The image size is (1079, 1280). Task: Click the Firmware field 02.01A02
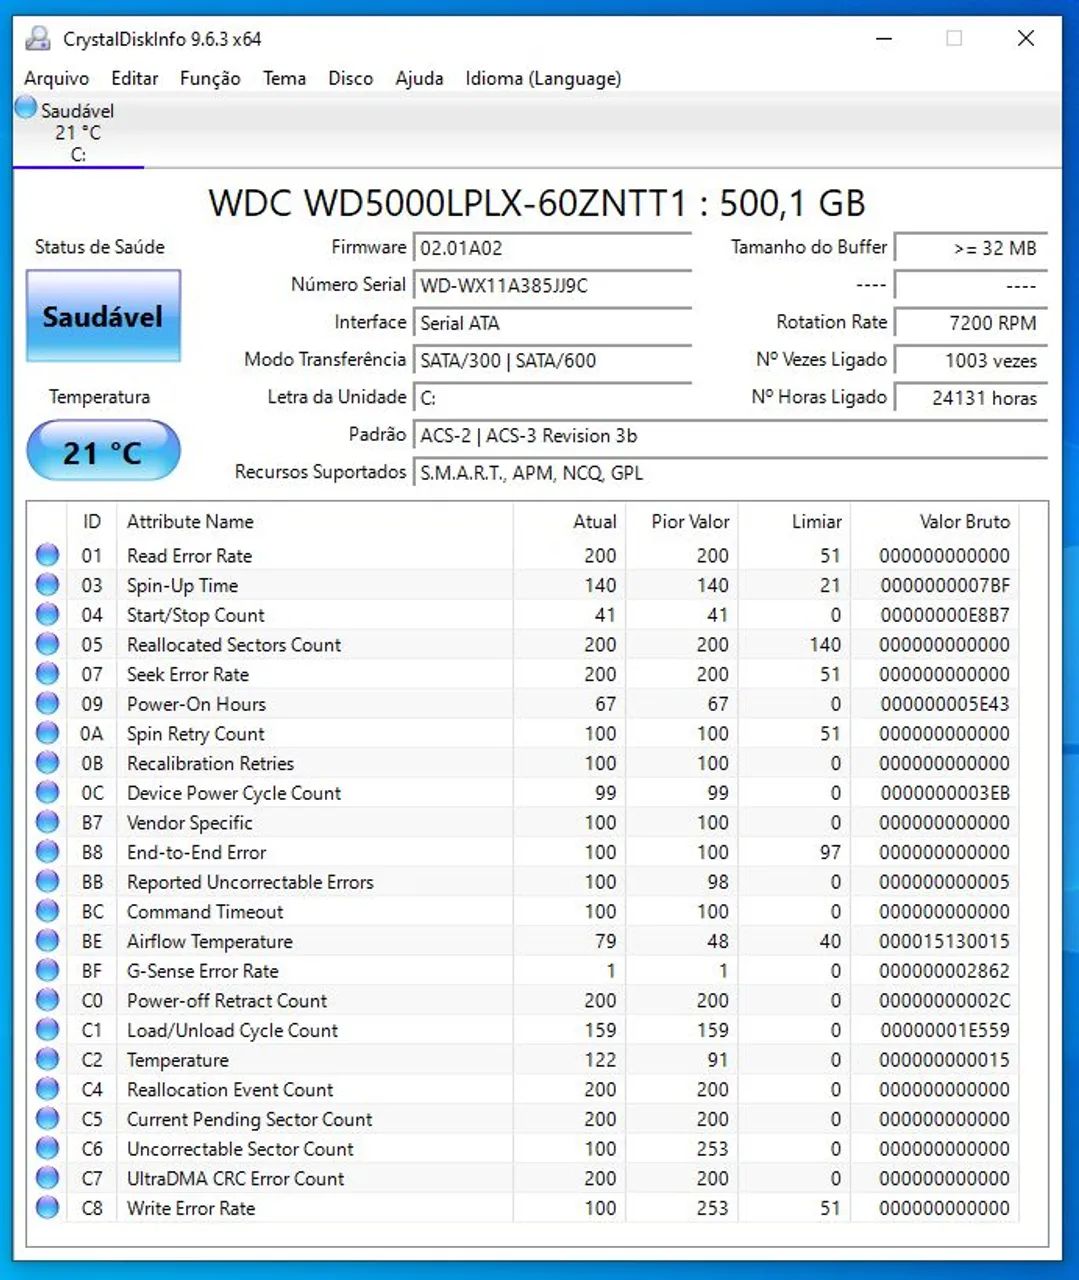click(553, 248)
